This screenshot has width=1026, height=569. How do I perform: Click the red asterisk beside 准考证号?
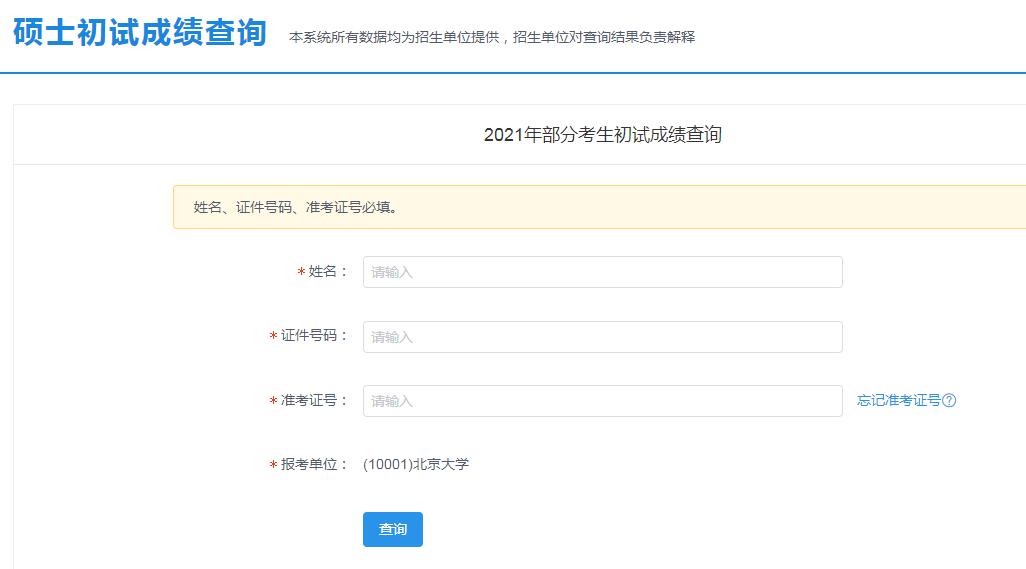tap(273, 402)
